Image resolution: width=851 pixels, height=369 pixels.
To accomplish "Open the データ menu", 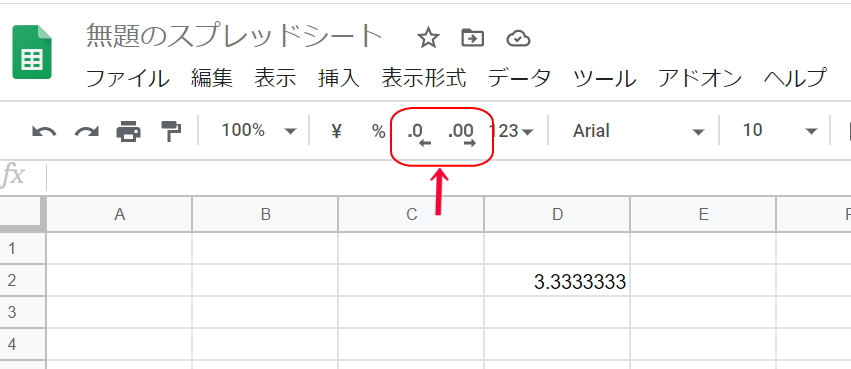I will pos(519,79).
